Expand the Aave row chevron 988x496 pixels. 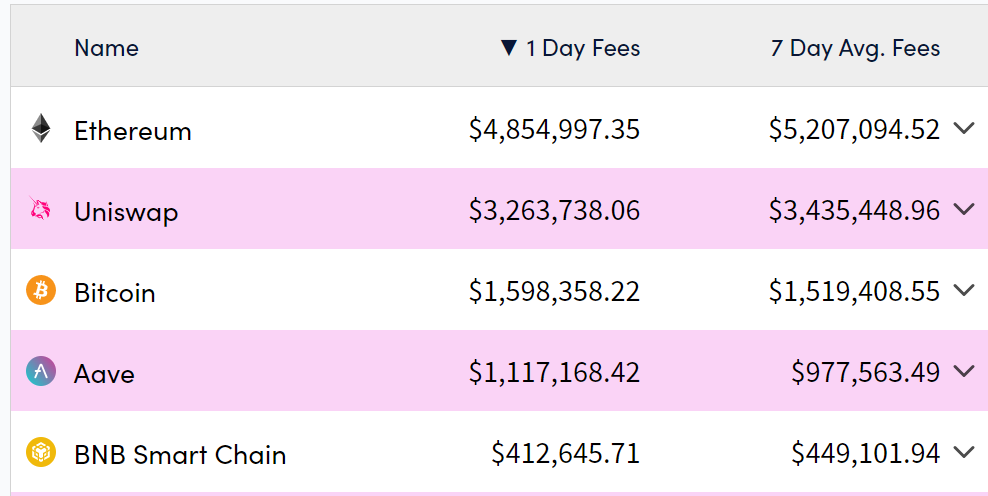[964, 372]
